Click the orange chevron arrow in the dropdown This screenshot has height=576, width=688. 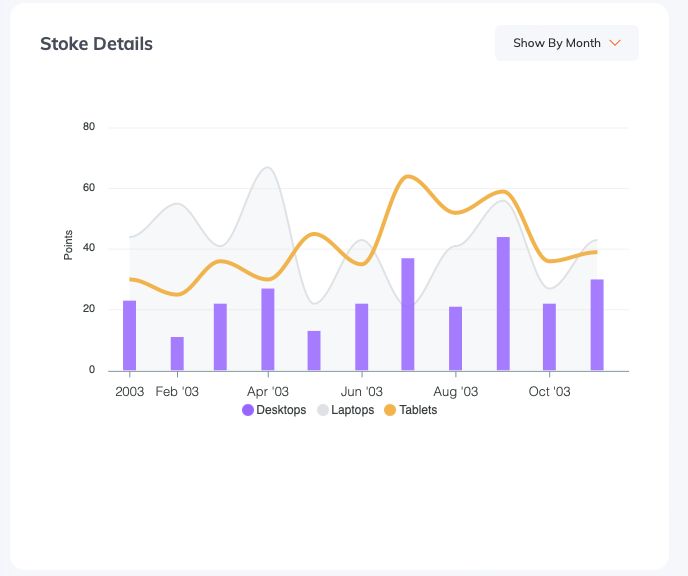pyautogui.click(x=615, y=43)
